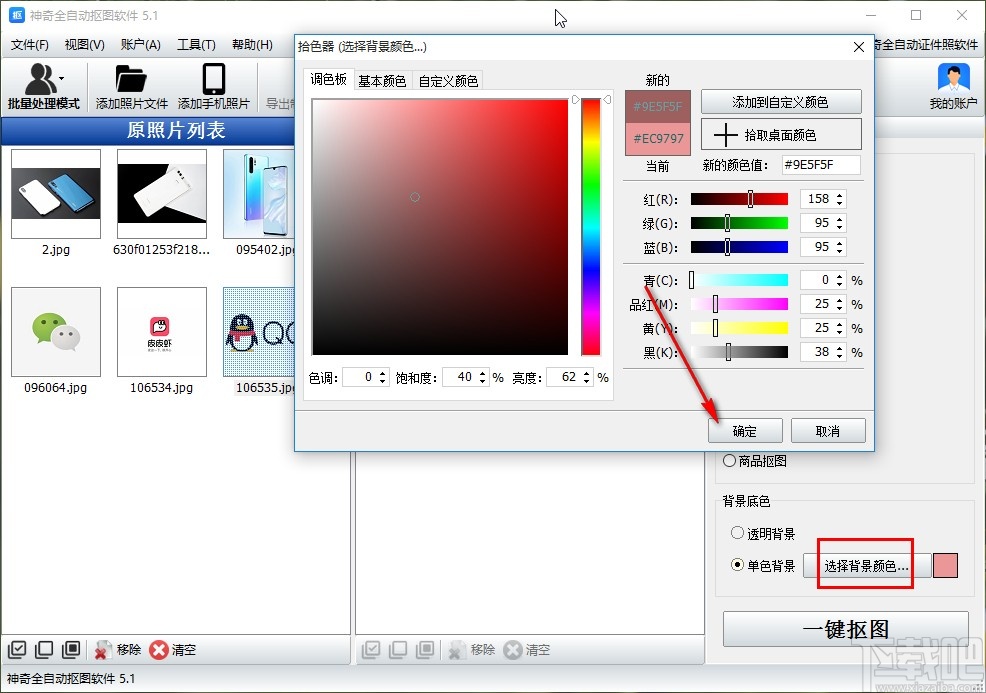This screenshot has width=986, height=693.
Task: Adjust the 饱和度 spinner arrows
Action: [483, 377]
